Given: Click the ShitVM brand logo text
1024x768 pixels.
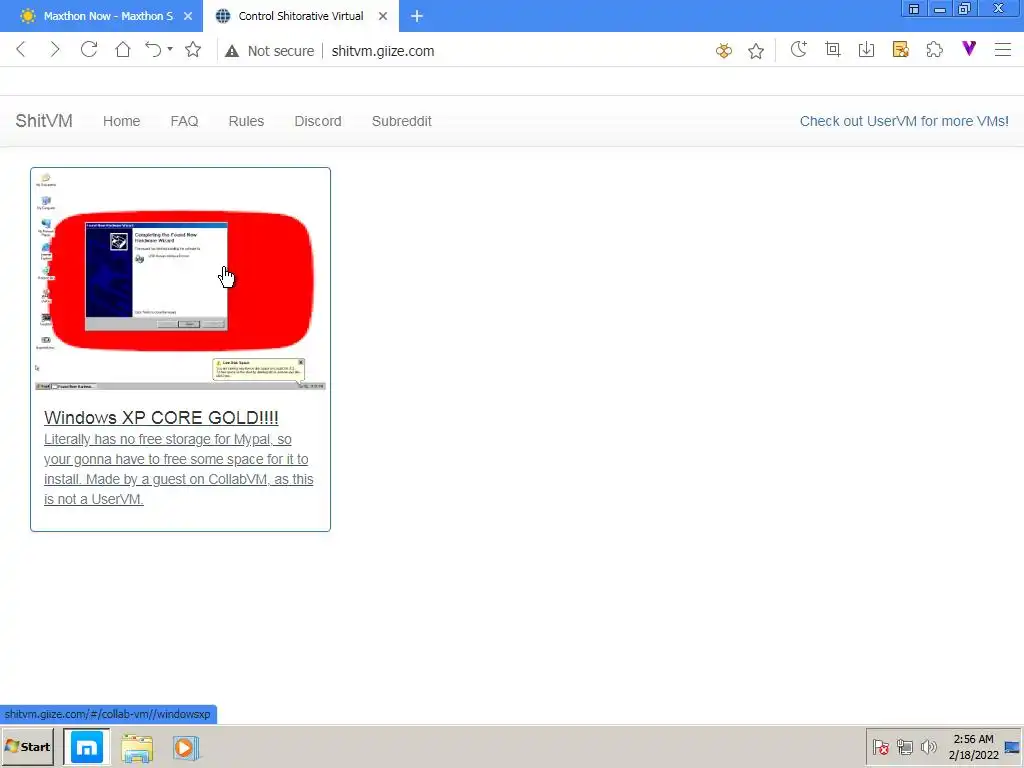Looking at the screenshot, I should tap(44, 121).
